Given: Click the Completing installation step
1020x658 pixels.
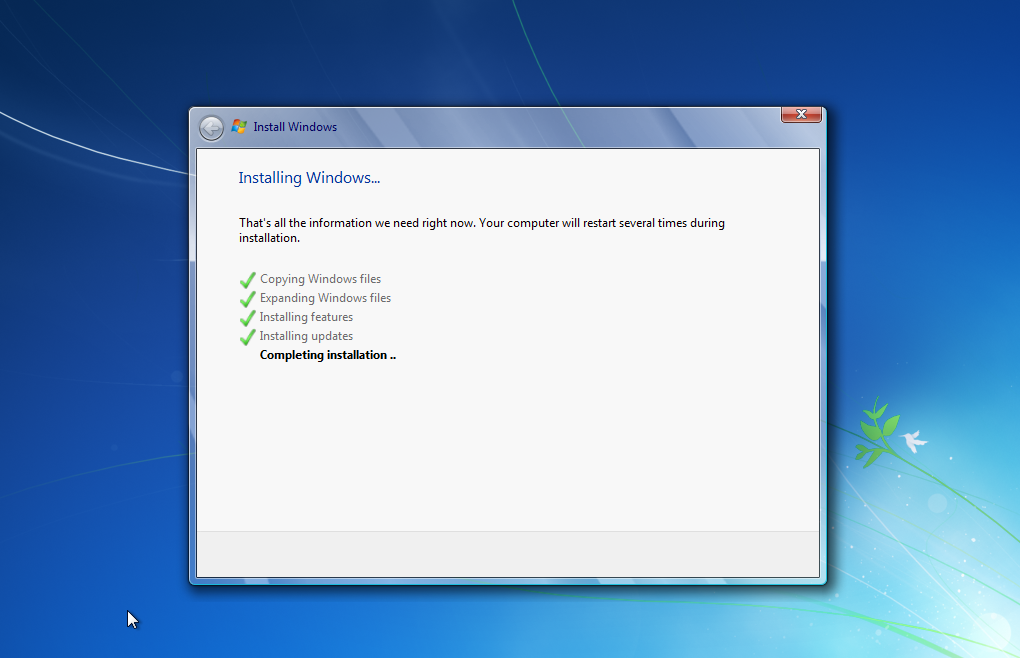Looking at the screenshot, I should coord(328,355).
